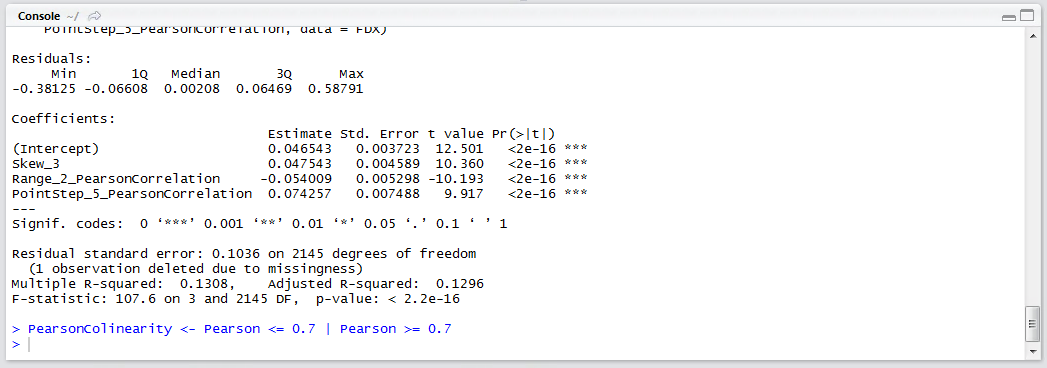Click the Std. Error value 0.005298

pyautogui.click(x=388, y=178)
